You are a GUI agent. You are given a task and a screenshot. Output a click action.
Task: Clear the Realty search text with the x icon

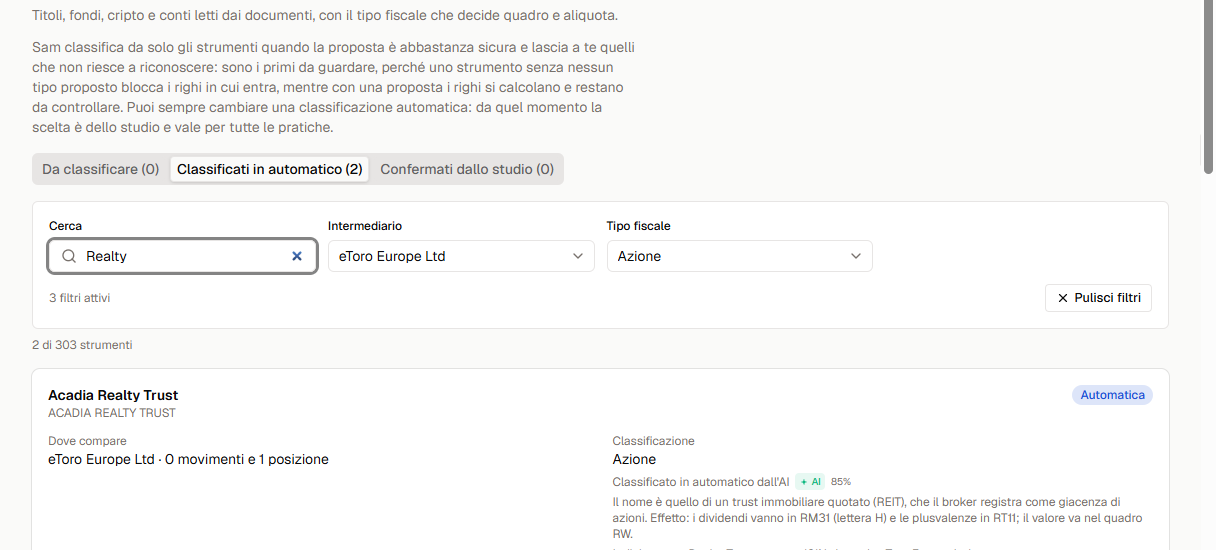296,256
